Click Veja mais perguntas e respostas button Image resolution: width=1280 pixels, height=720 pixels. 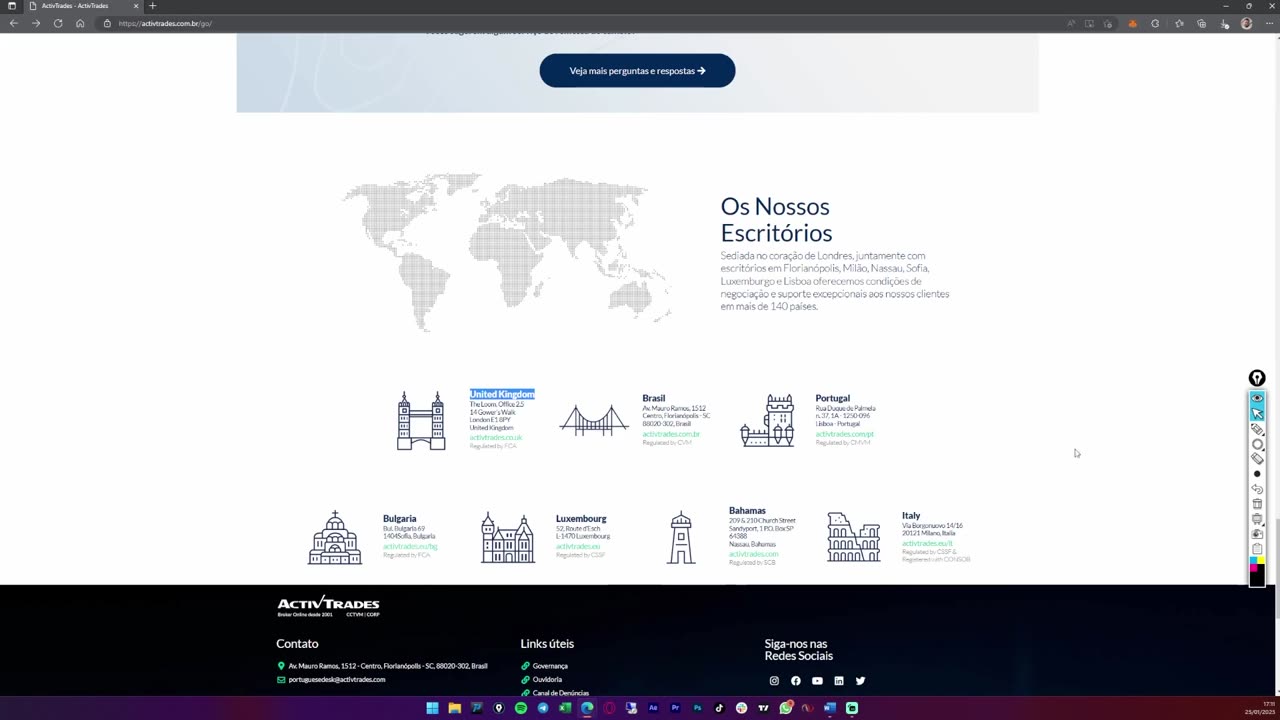[x=637, y=71]
